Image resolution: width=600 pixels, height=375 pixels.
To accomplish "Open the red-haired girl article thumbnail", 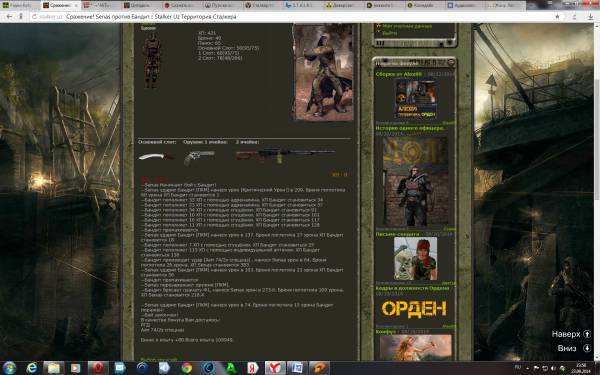I will coord(416,259).
